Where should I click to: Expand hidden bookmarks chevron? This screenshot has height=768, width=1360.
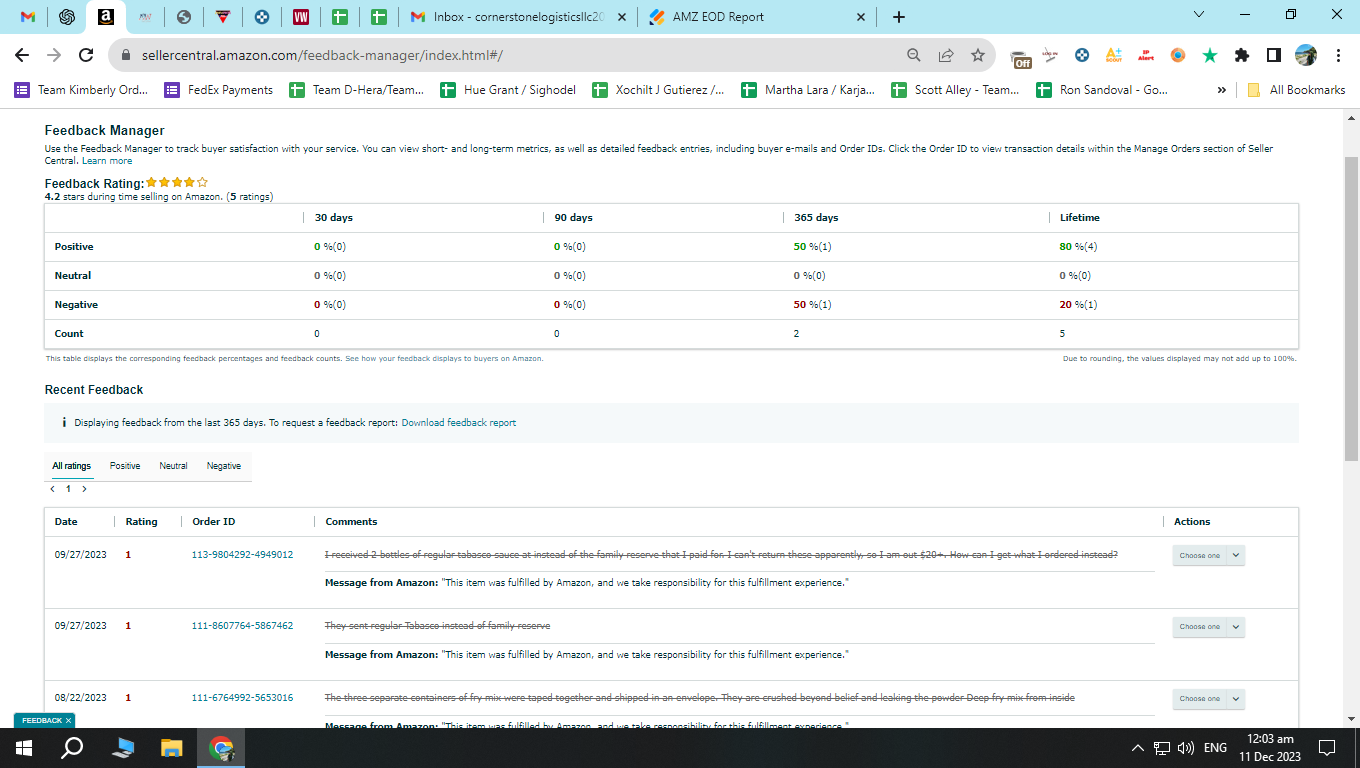pyautogui.click(x=1221, y=90)
